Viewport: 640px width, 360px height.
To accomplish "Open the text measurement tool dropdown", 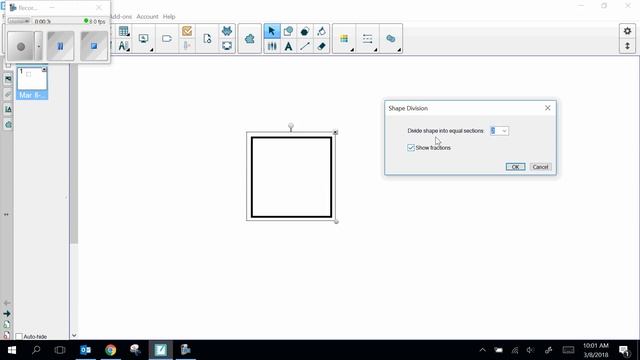I will pos(124,46).
